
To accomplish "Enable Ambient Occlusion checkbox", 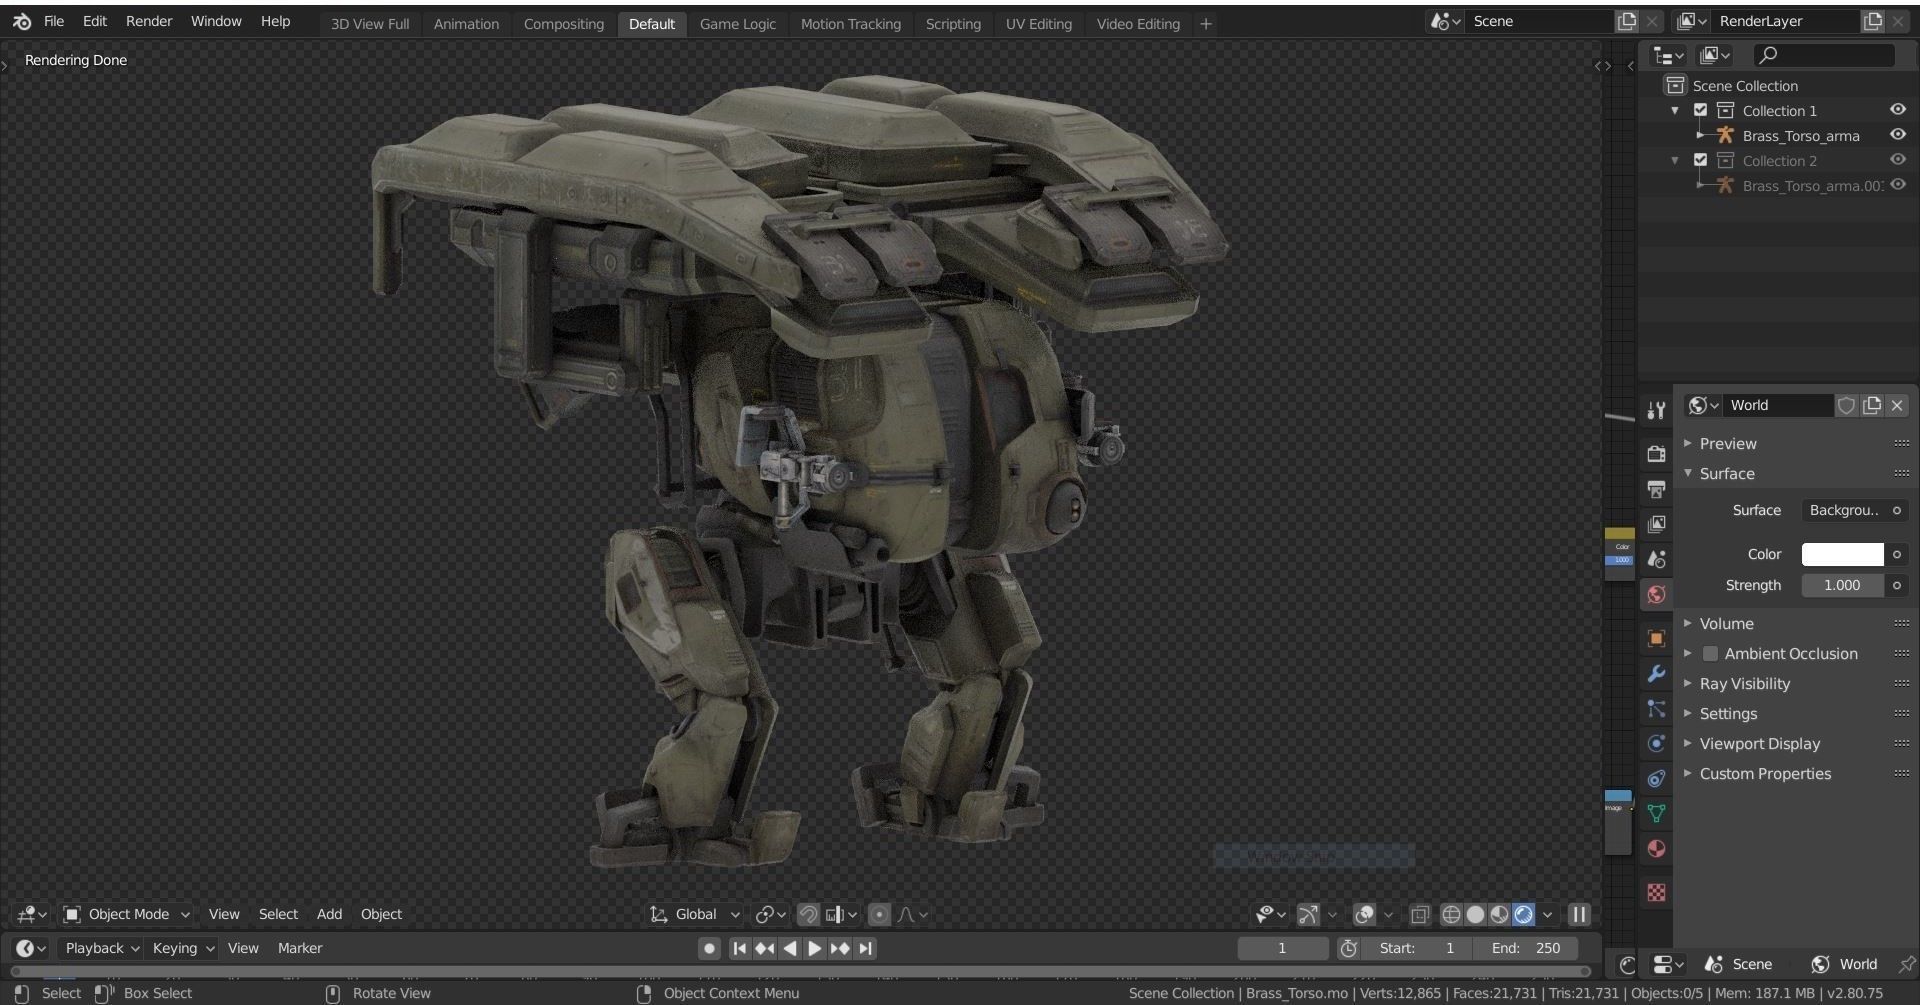I will tap(1710, 653).
